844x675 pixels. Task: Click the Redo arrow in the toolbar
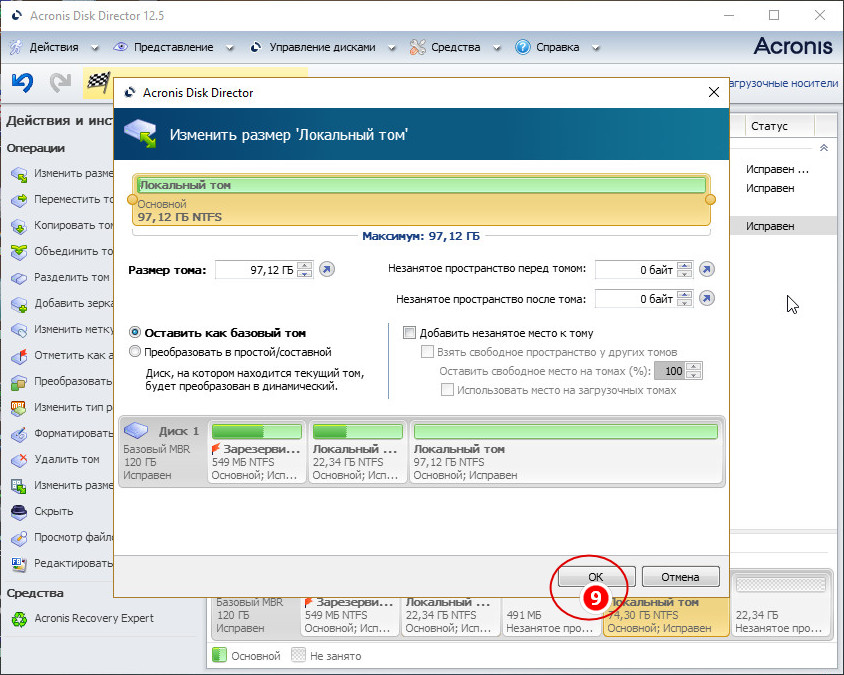click(x=60, y=82)
